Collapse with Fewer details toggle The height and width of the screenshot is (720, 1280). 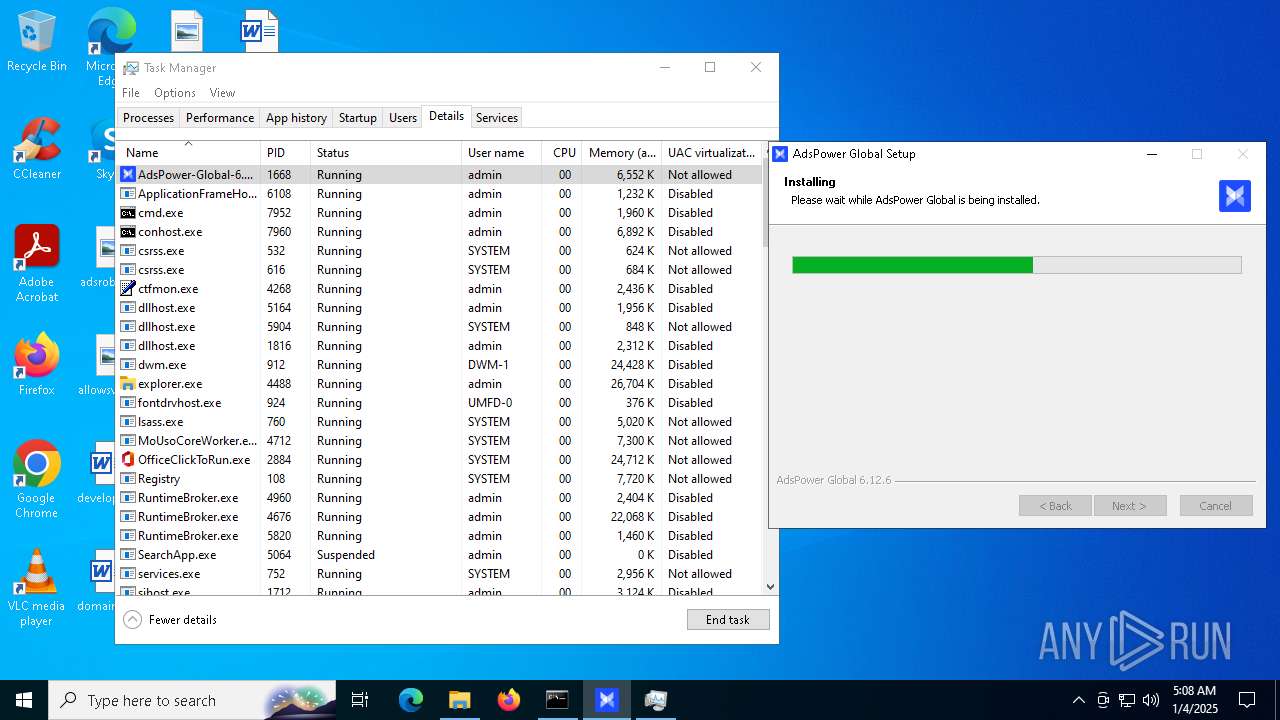point(170,620)
